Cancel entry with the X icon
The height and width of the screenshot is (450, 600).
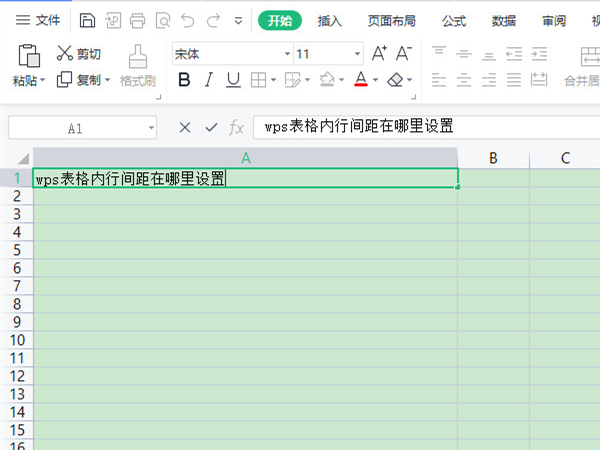(184, 127)
